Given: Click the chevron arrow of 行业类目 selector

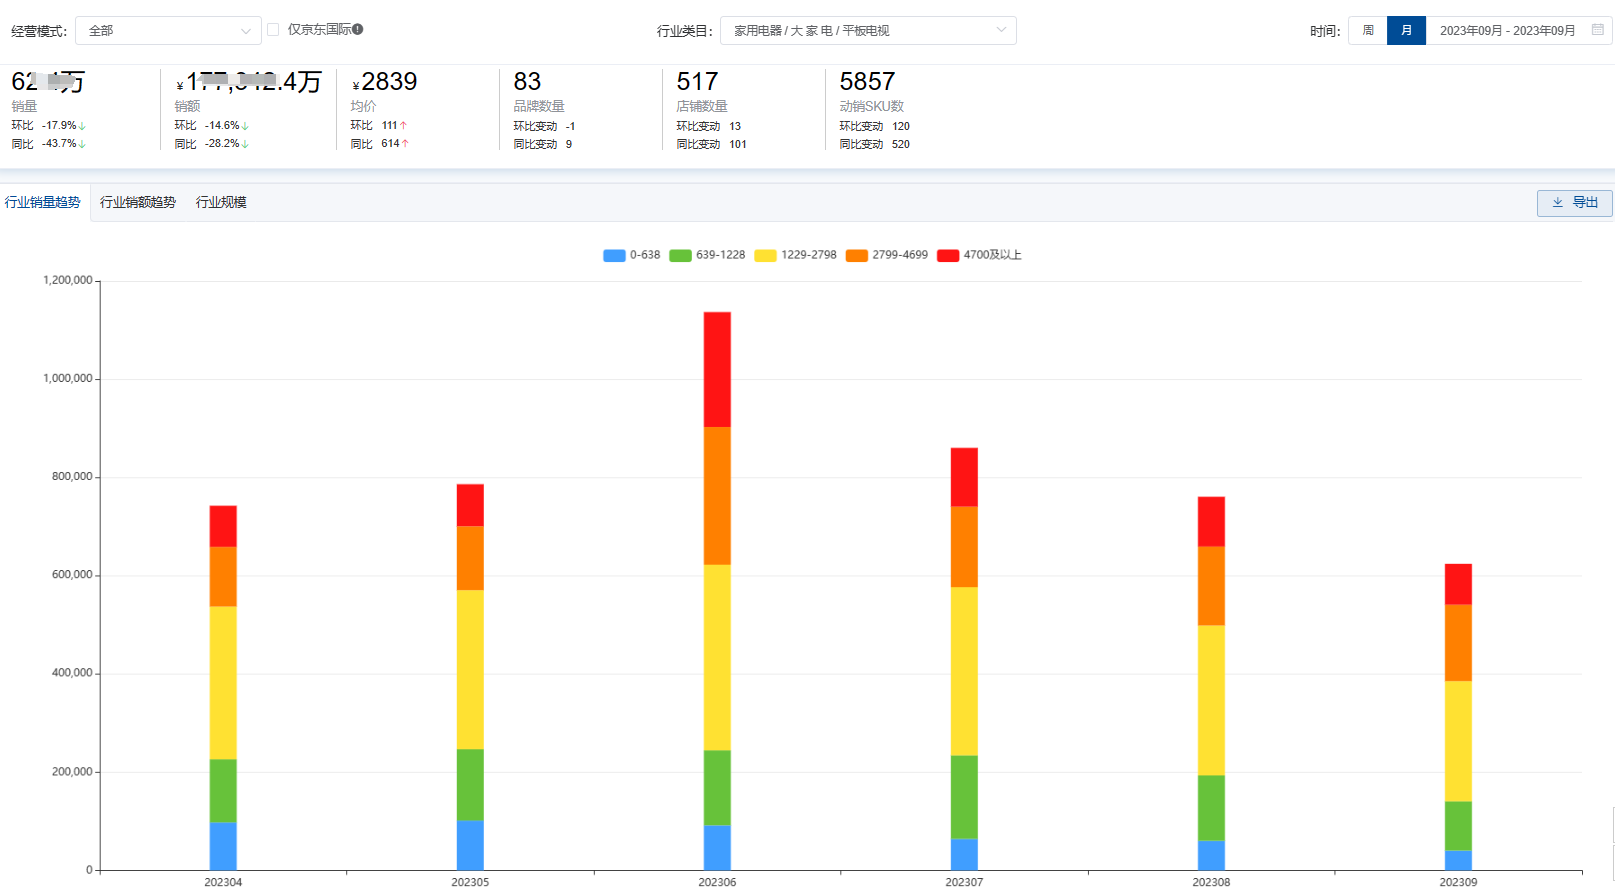Looking at the screenshot, I should coord(1001,30).
